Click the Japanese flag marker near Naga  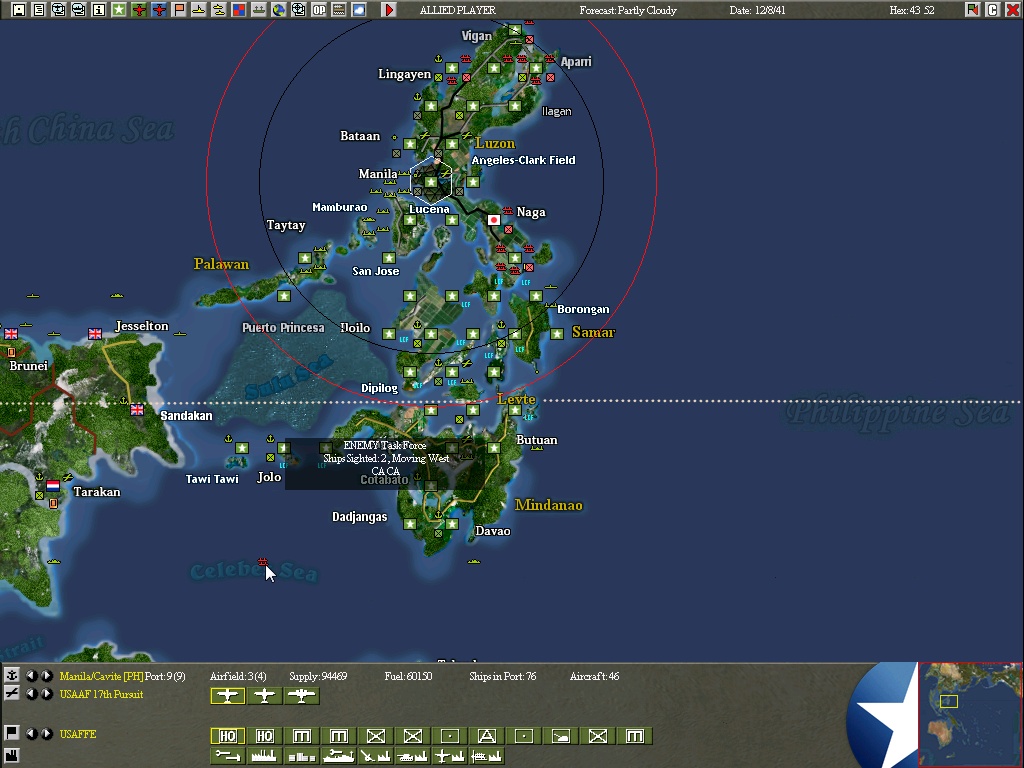494,220
